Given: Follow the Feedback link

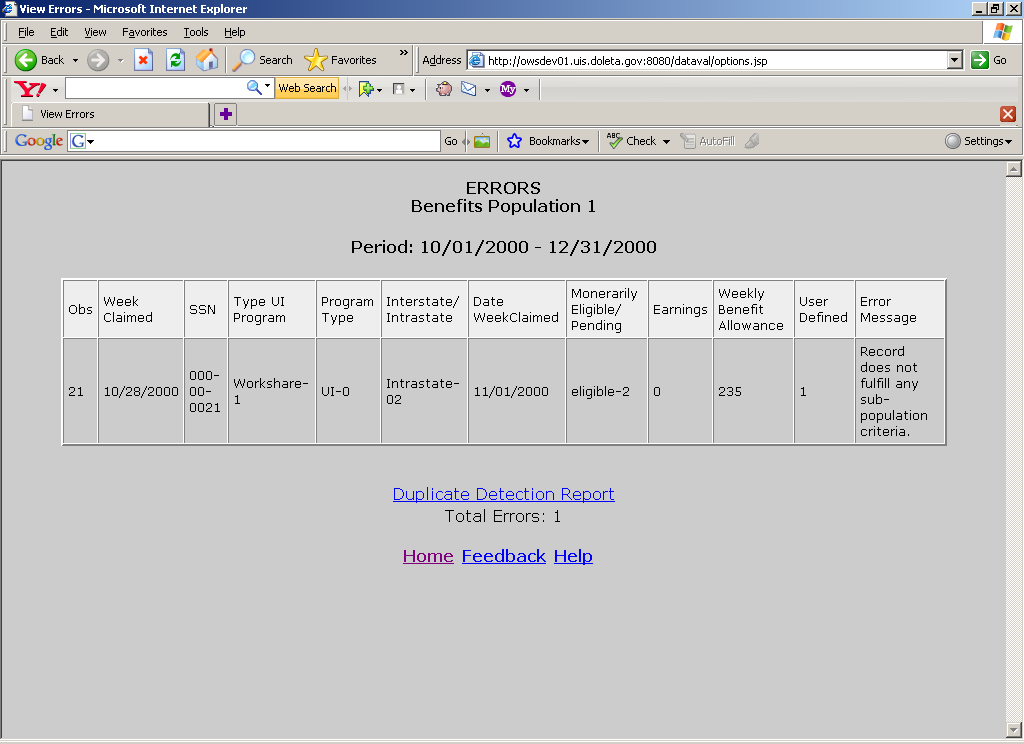Looking at the screenshot, I should click(503, 556).
